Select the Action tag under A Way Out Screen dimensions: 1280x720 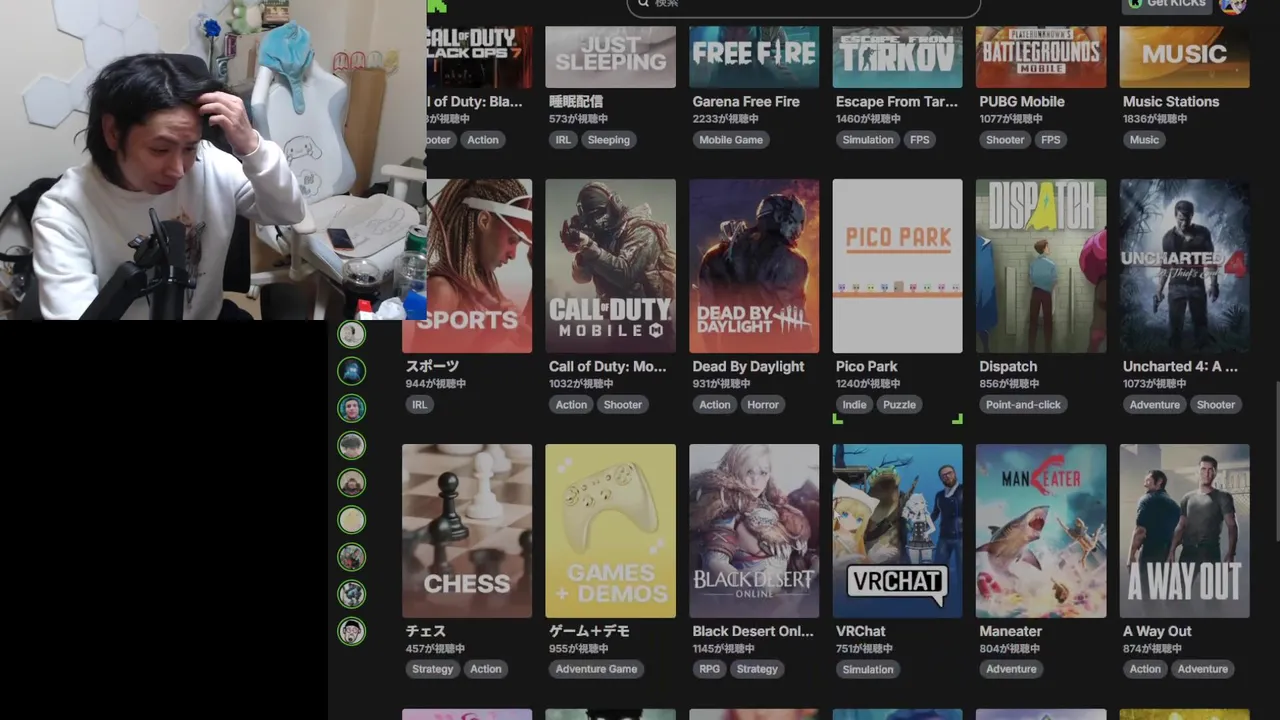(x=1145, y=669)
